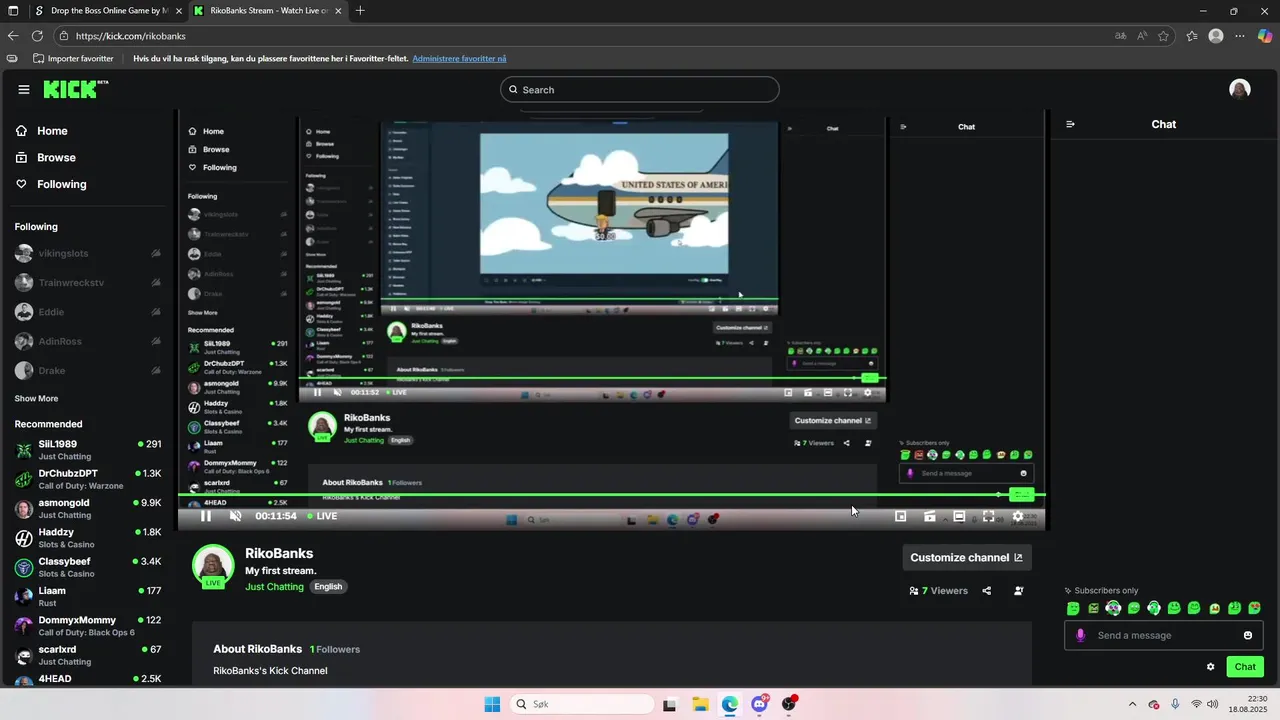This screenshot has width=1280, height=720.
Task: Click the RikoBanks channel avatar
Action: tap(213, 566)
